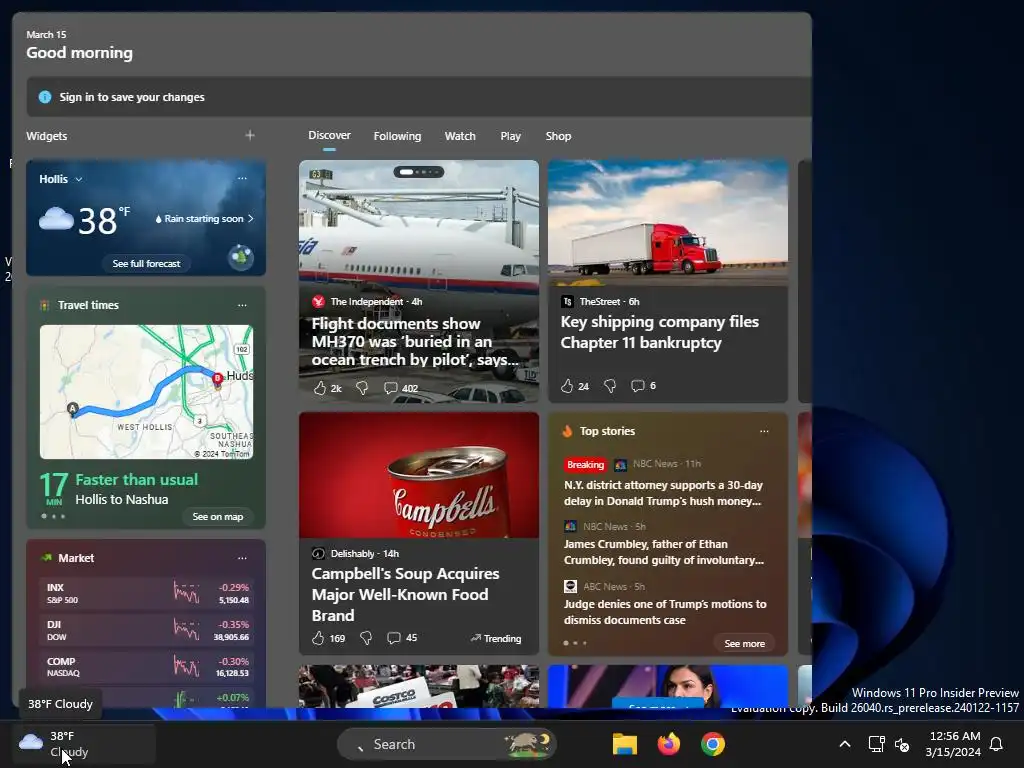This screenshot has height=768, width=1024.
Task: Click the Faster than usual travel status
Action: click(136, 479)
